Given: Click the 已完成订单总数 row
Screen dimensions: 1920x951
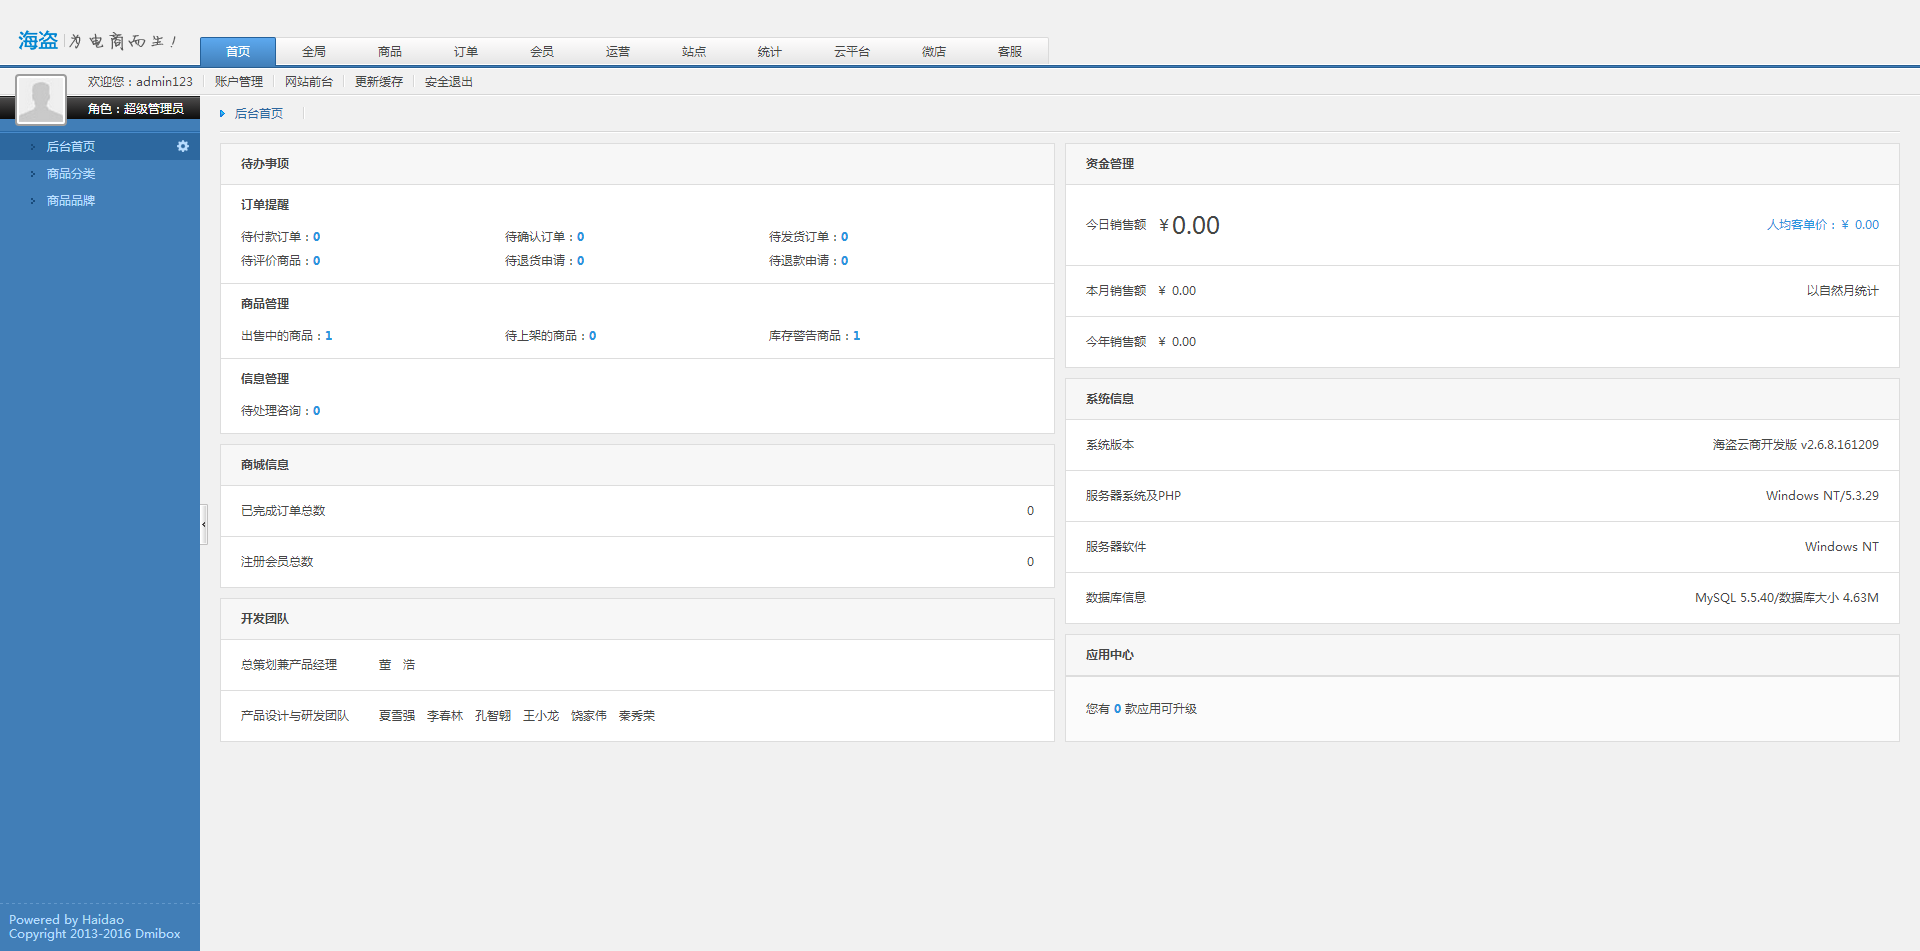Looking at the screenshot, I should coord(637,511).
